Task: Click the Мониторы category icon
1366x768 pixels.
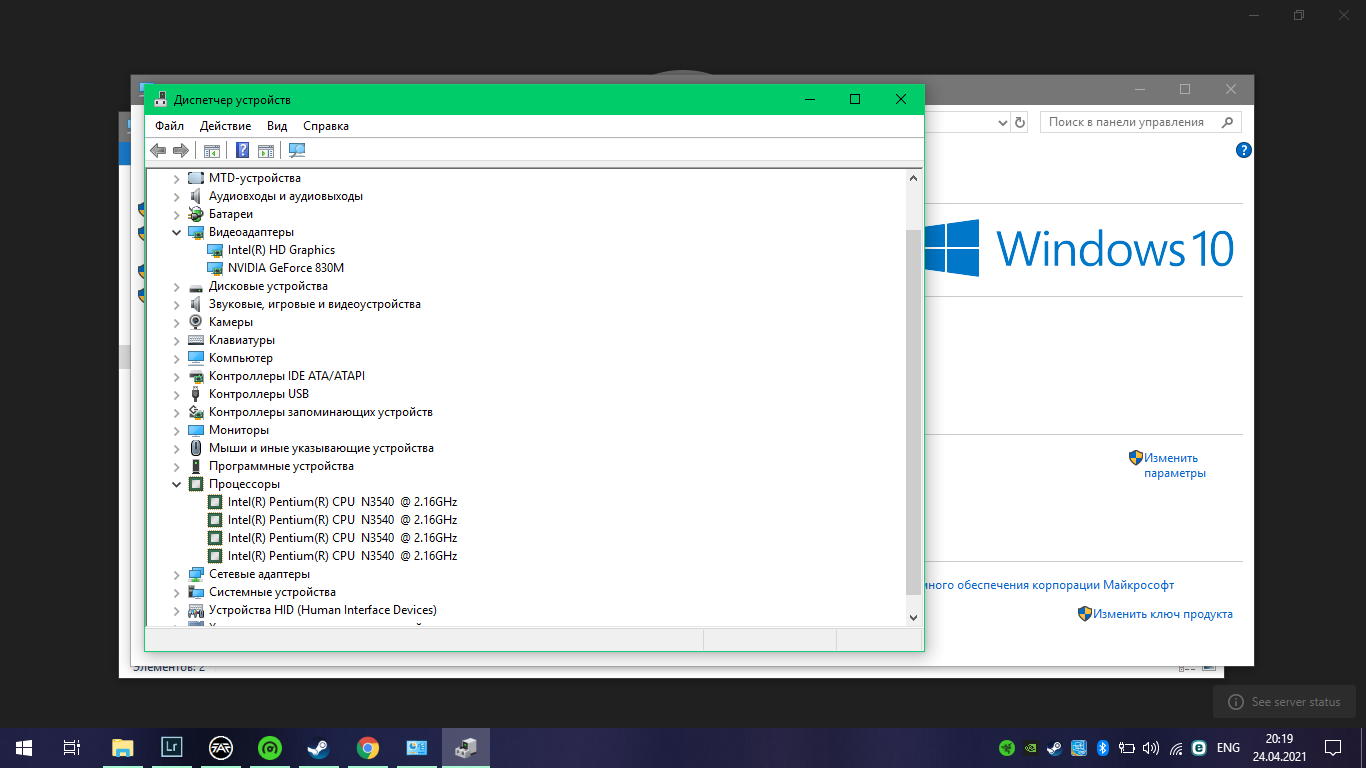Action: (196, 430)
